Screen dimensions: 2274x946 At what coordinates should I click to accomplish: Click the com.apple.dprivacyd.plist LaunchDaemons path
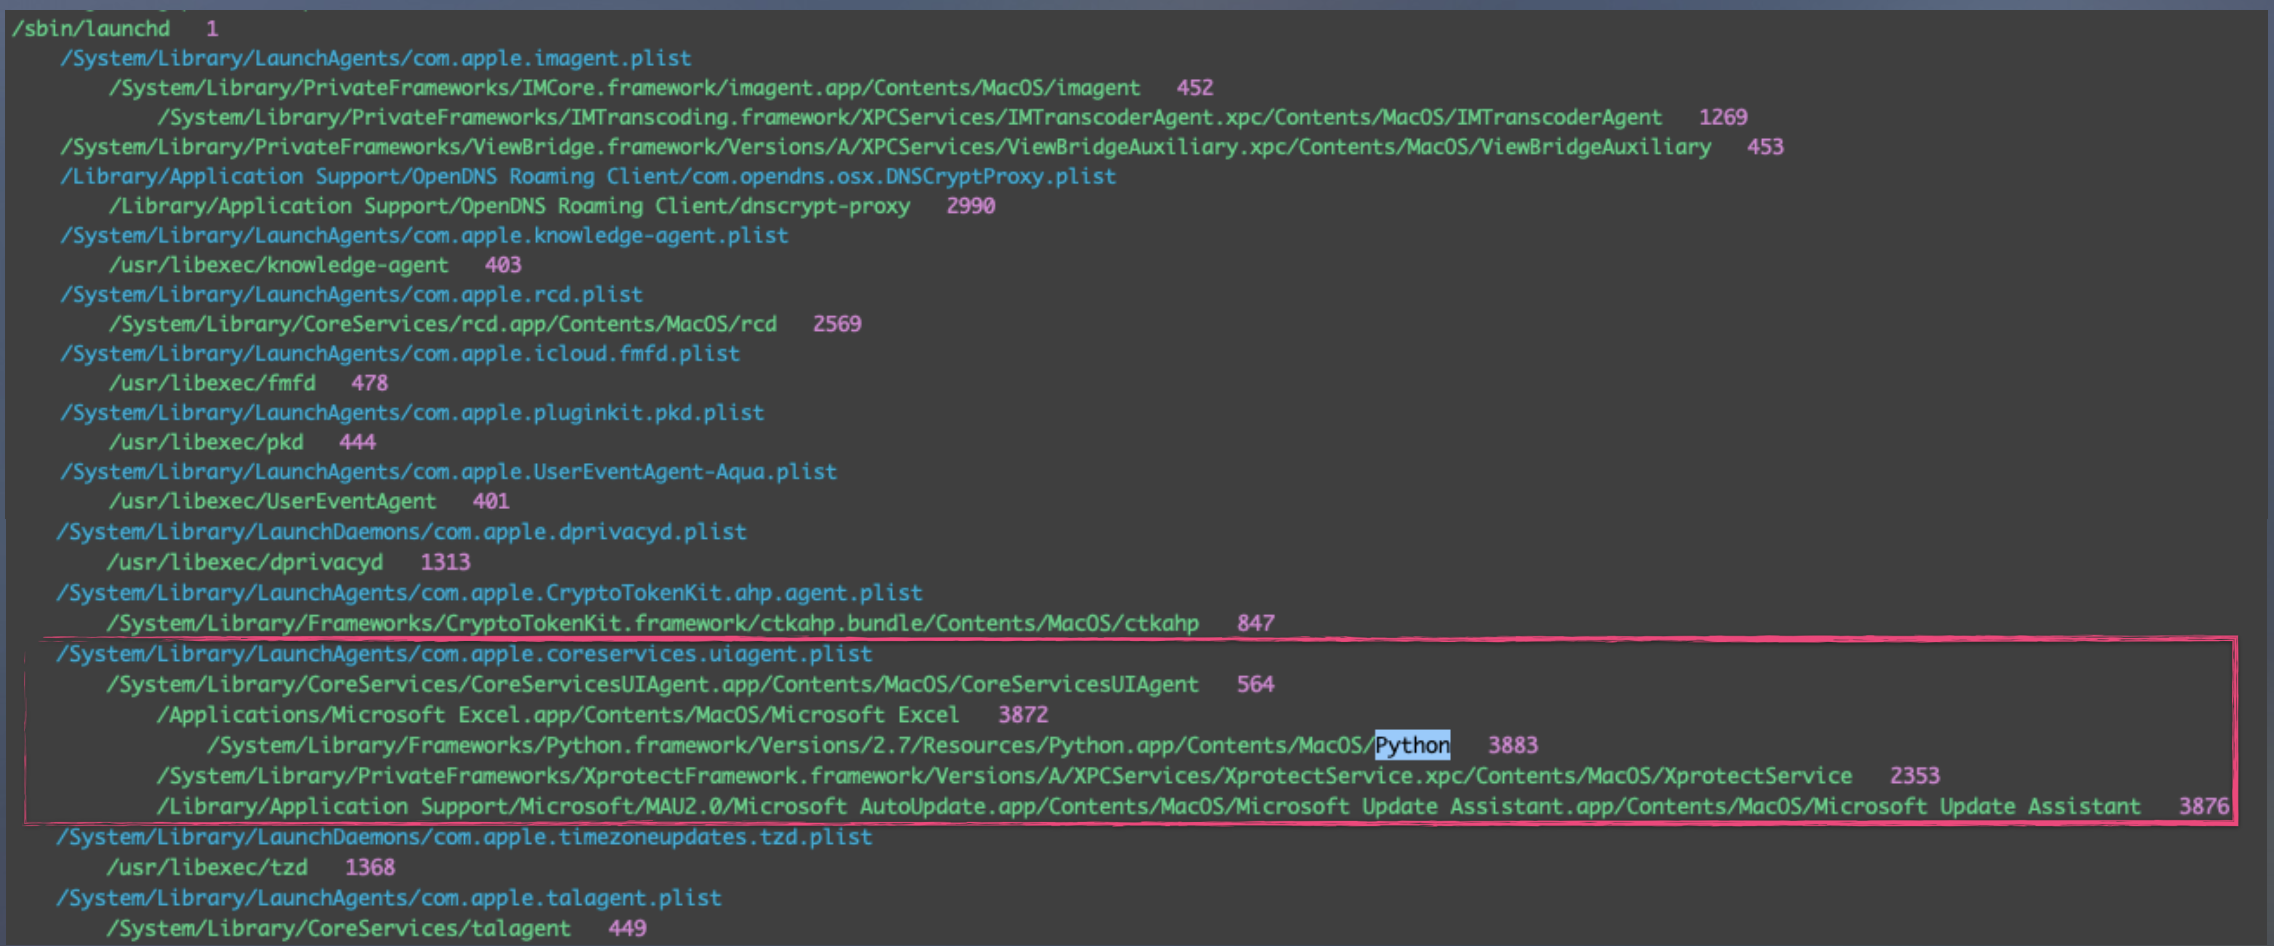(x=402, y=531)
